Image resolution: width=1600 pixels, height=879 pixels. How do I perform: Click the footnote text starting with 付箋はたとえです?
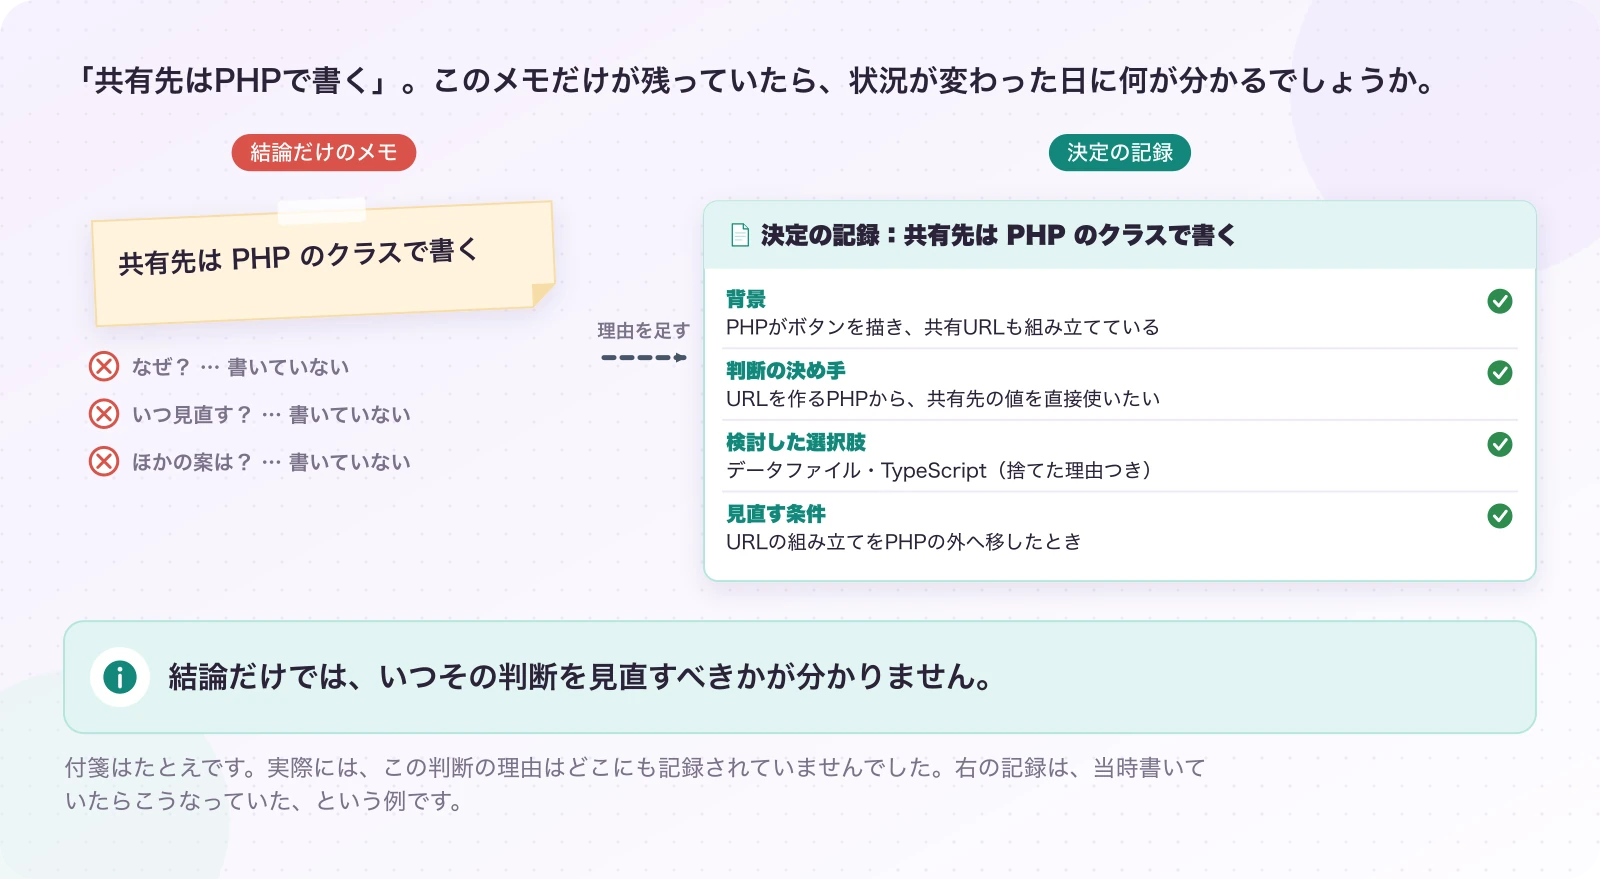(x=636, y=784)
